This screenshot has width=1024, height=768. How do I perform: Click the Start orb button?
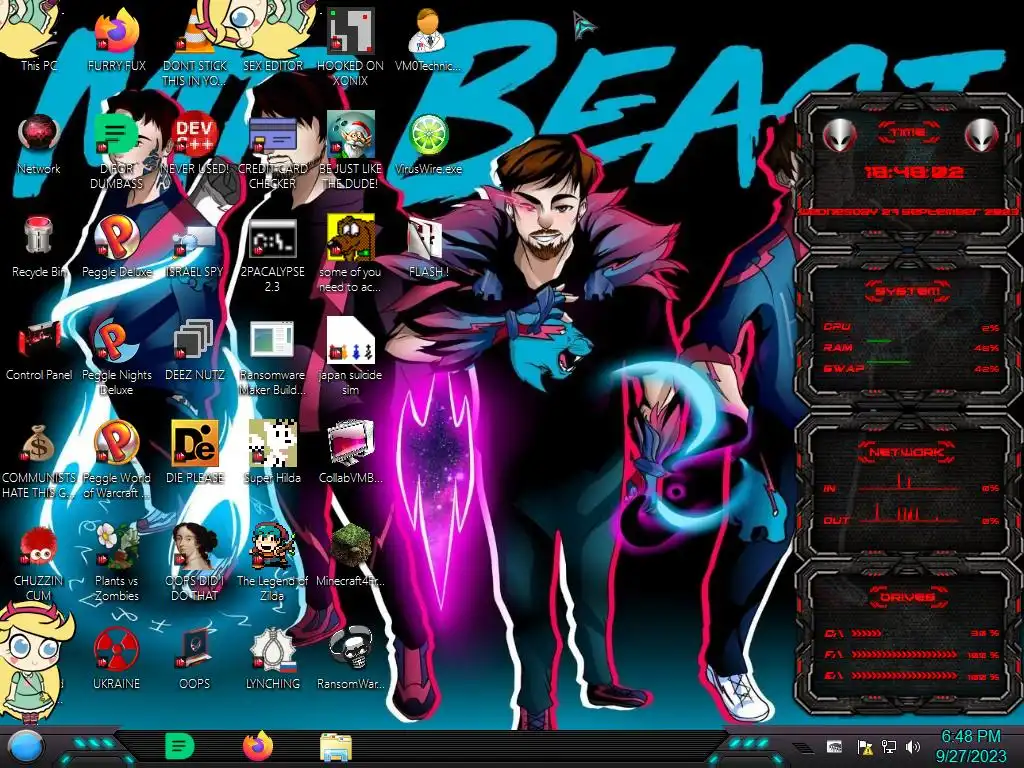[26, 747]
